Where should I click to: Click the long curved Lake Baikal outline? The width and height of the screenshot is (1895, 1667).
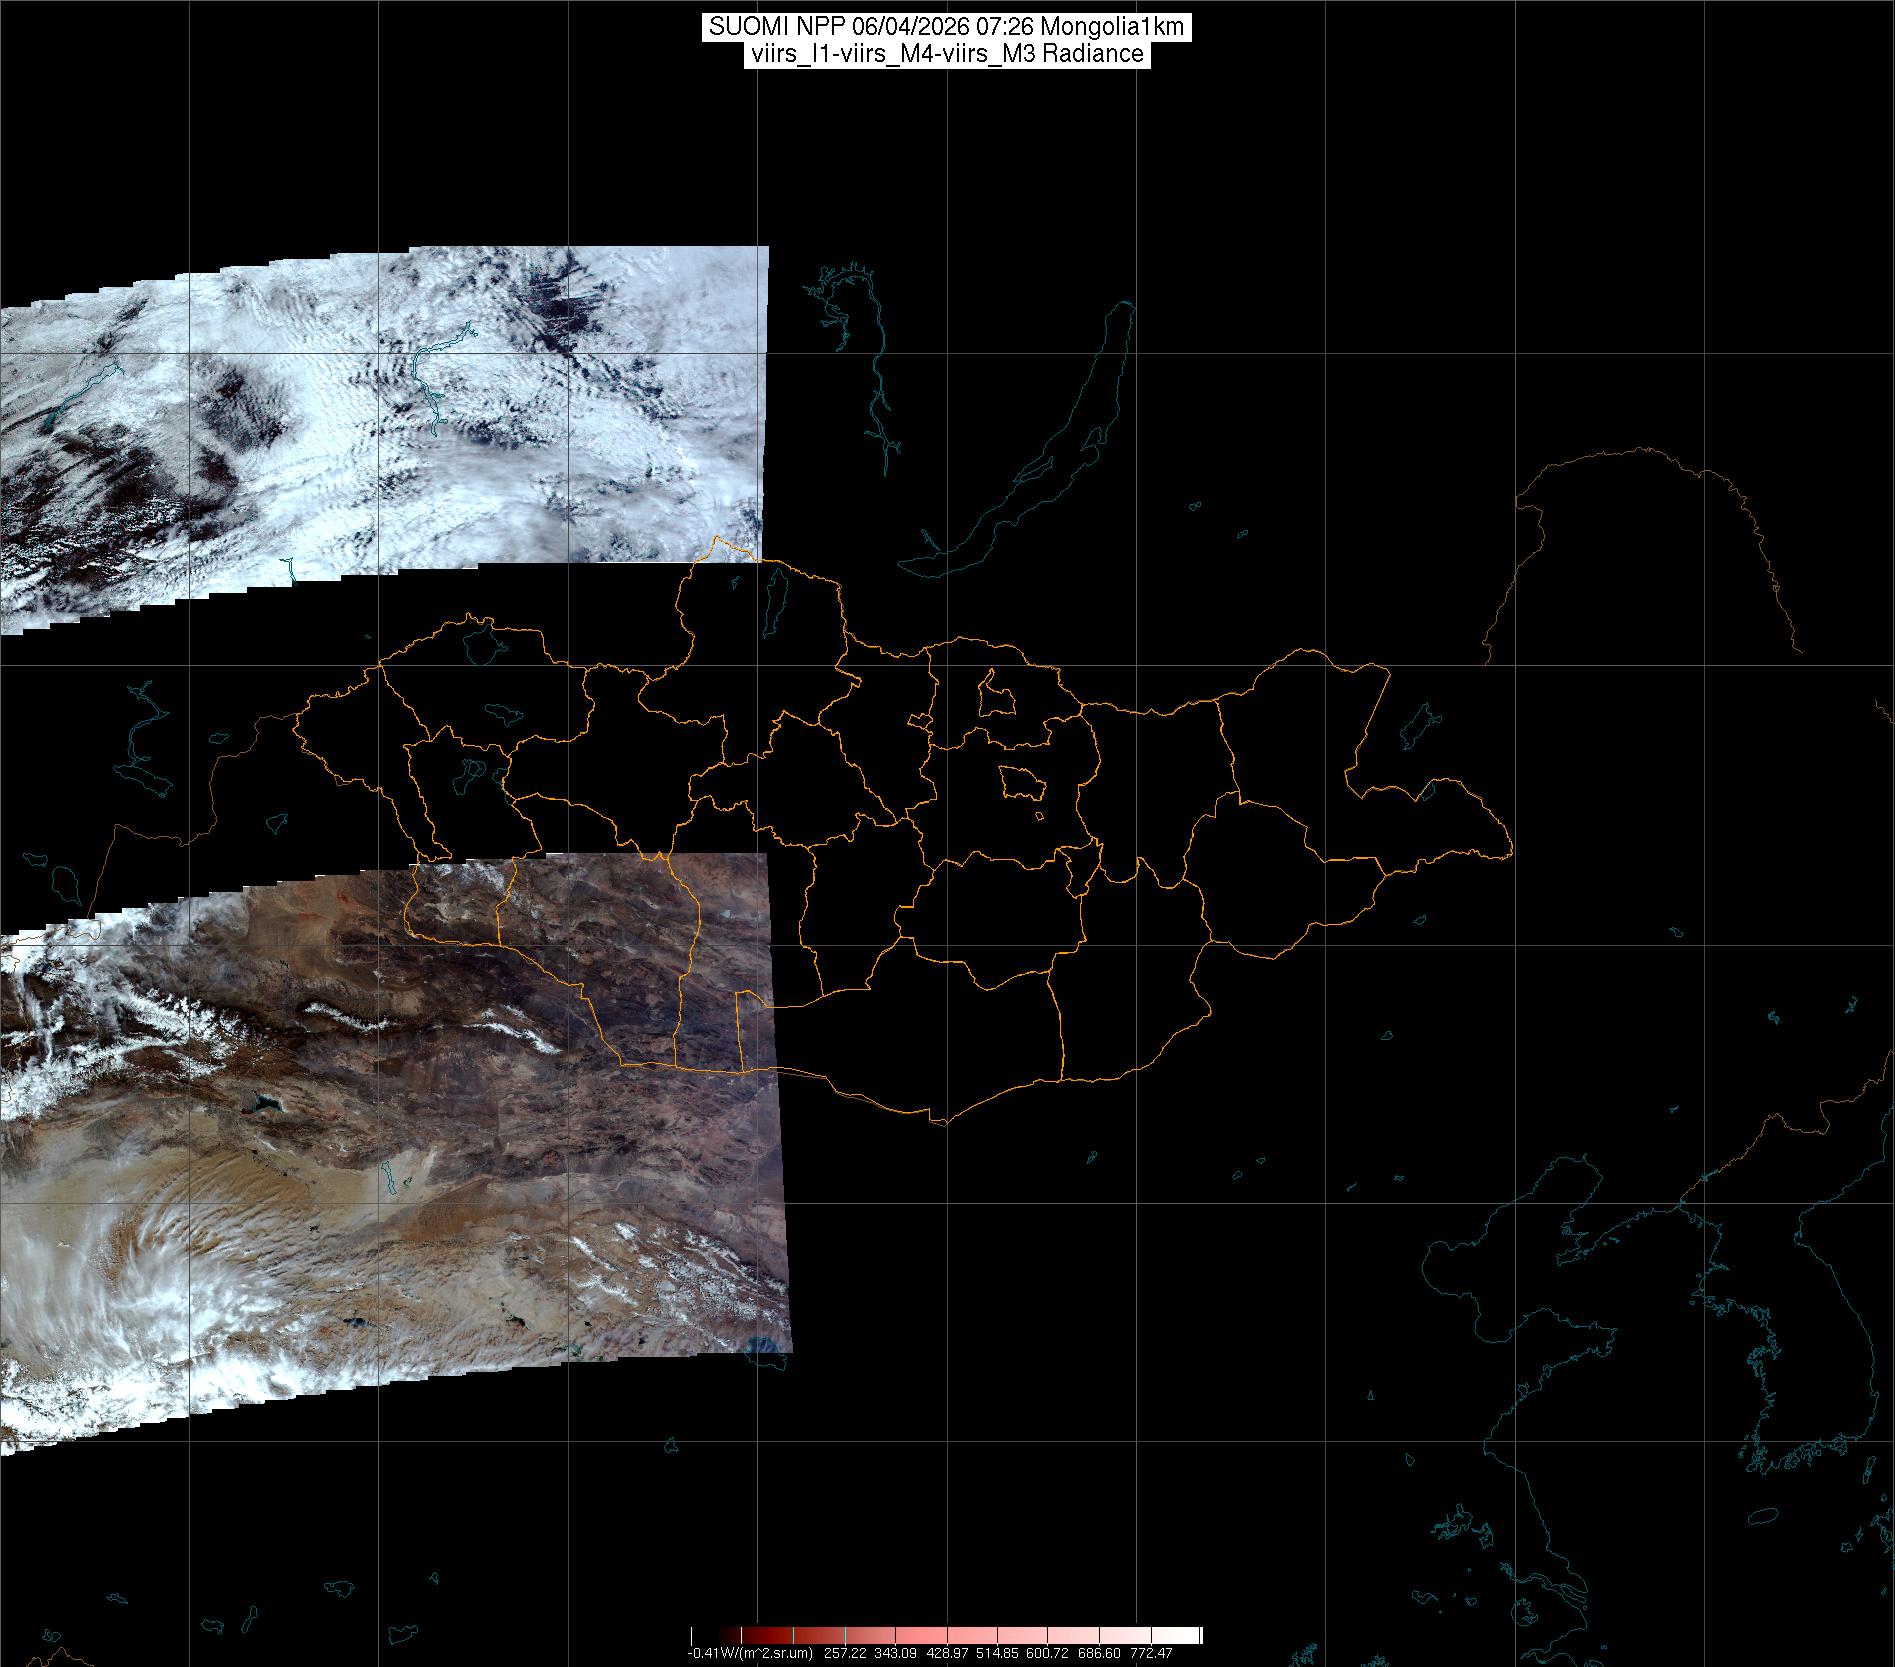pos(1040,450)
